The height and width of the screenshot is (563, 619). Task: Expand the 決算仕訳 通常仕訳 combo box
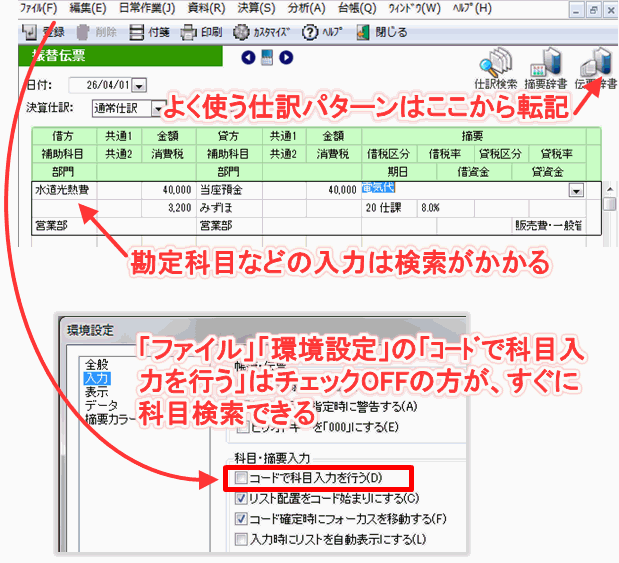pyautogui.click(x=158, y=109)
